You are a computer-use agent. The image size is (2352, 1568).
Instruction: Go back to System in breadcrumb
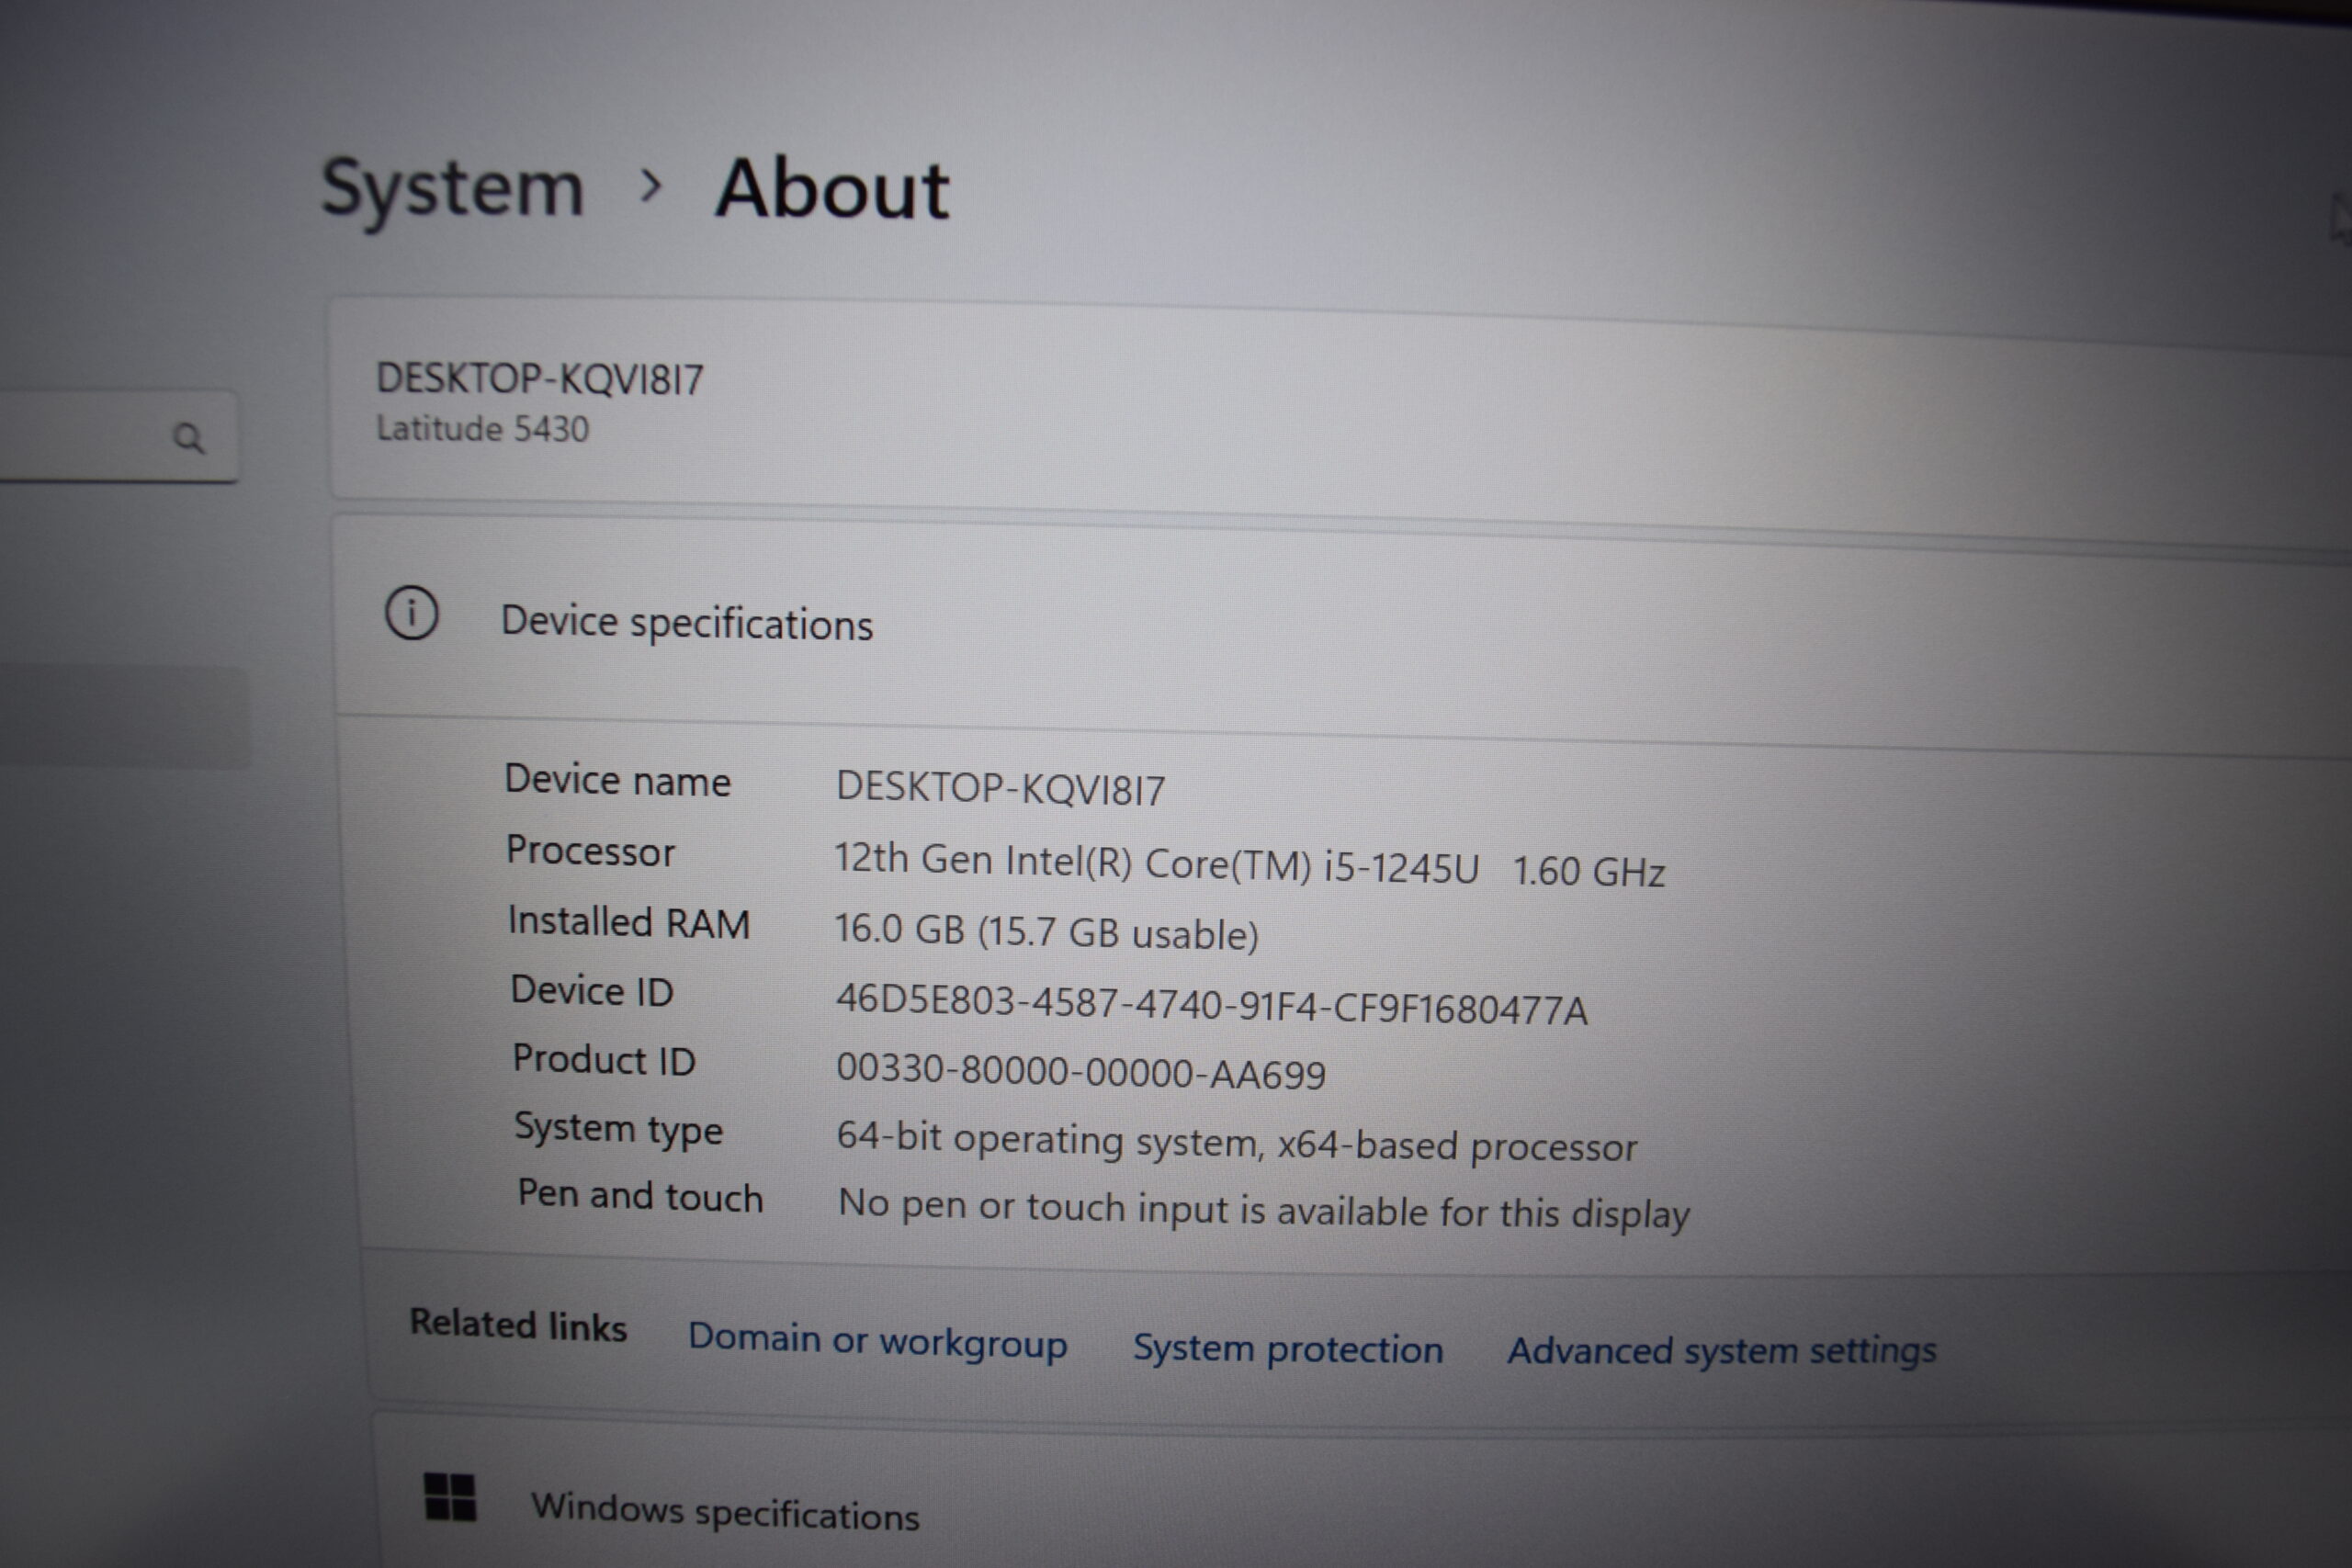(x=452, y=188)
